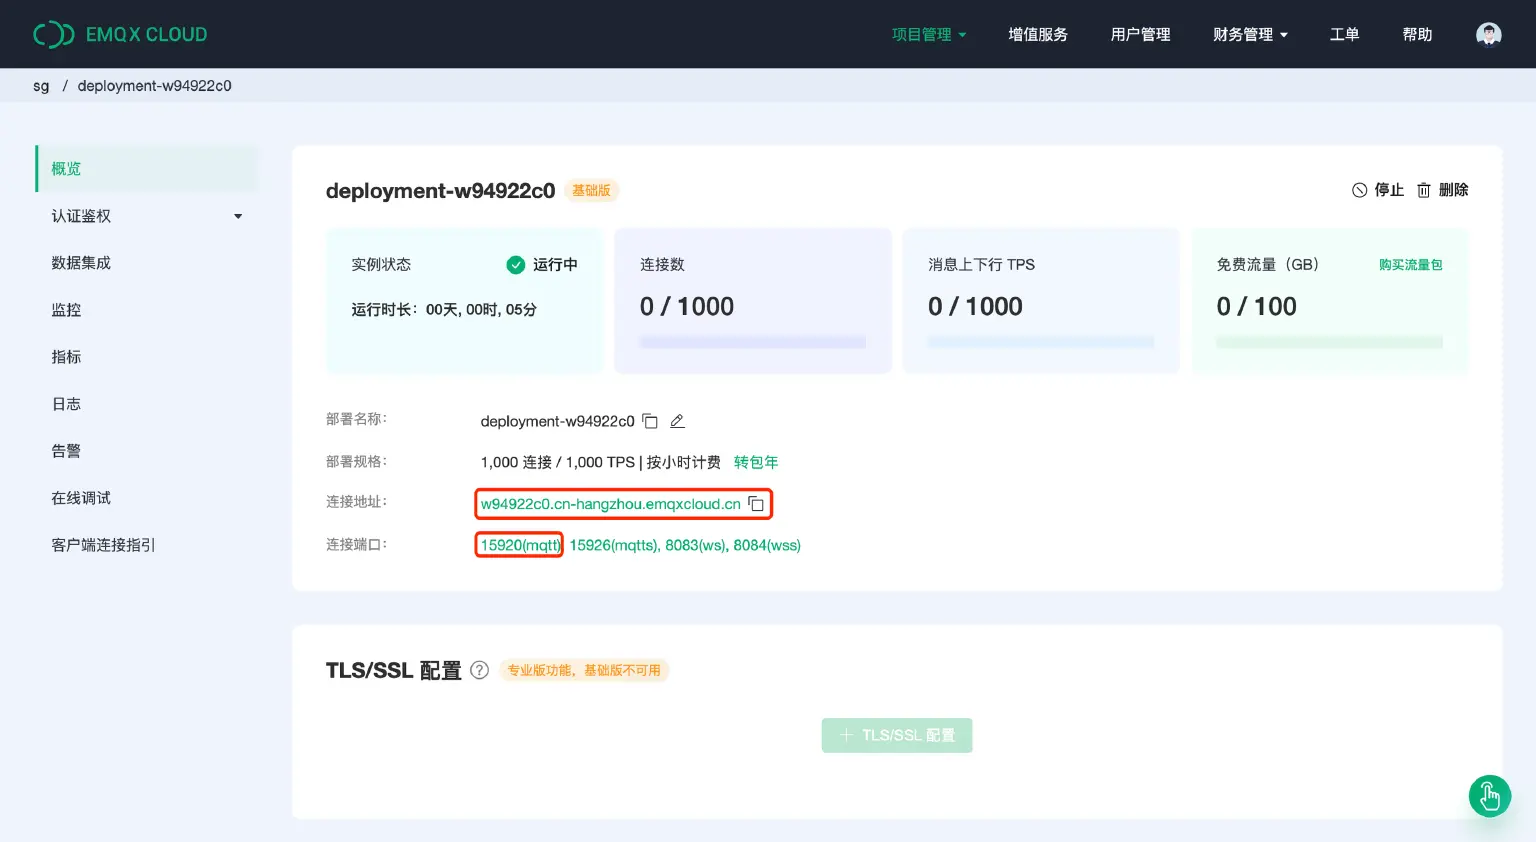Screen dimensions: 1536x842
Task: Open the user avatar menu
Action: (1488, 33)
